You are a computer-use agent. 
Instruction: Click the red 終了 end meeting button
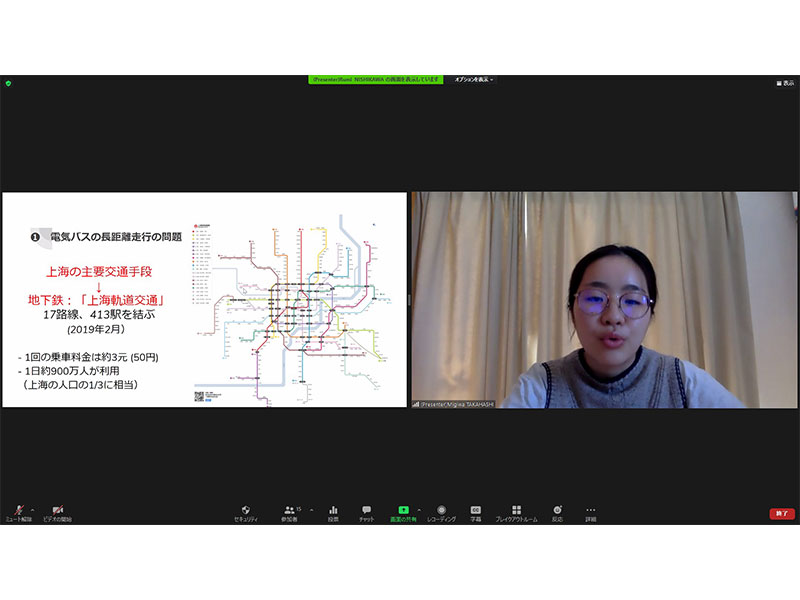[x=782, y=513]
